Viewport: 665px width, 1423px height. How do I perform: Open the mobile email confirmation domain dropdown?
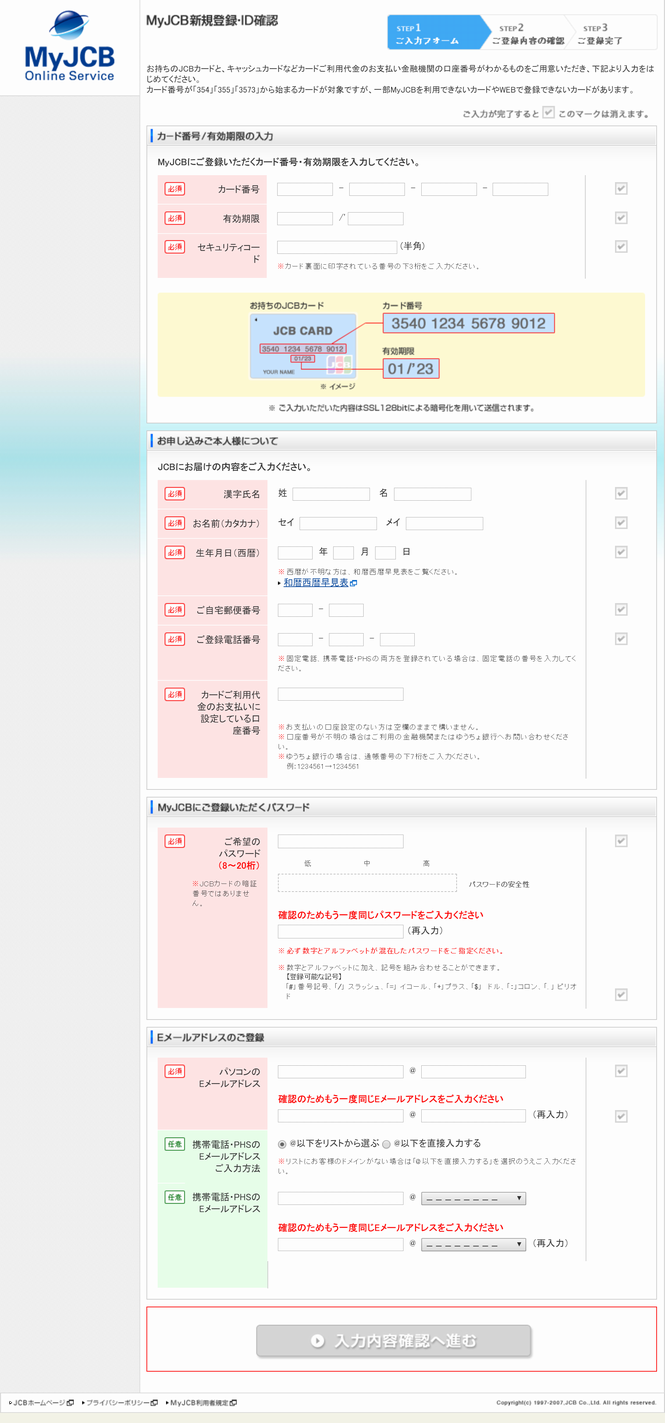click(x=473, y=1245)
